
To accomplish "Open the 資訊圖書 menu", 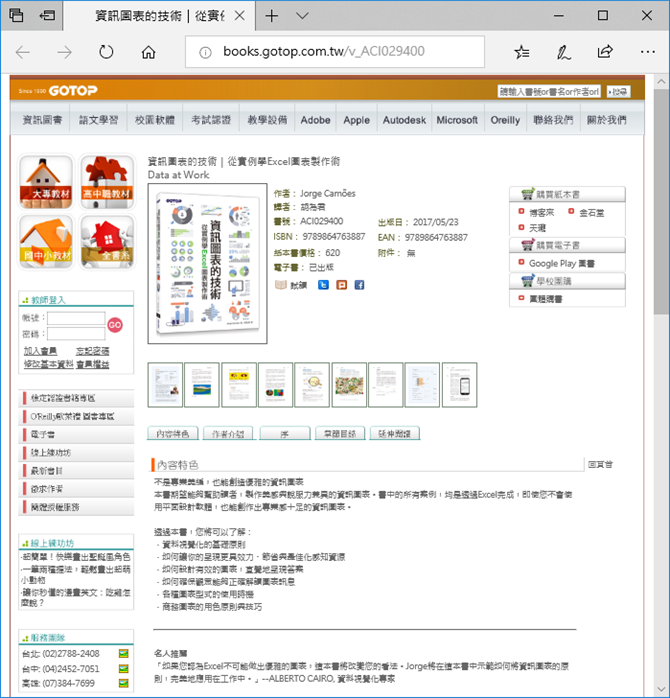I will pyautogui.click(x=42, y=120).
